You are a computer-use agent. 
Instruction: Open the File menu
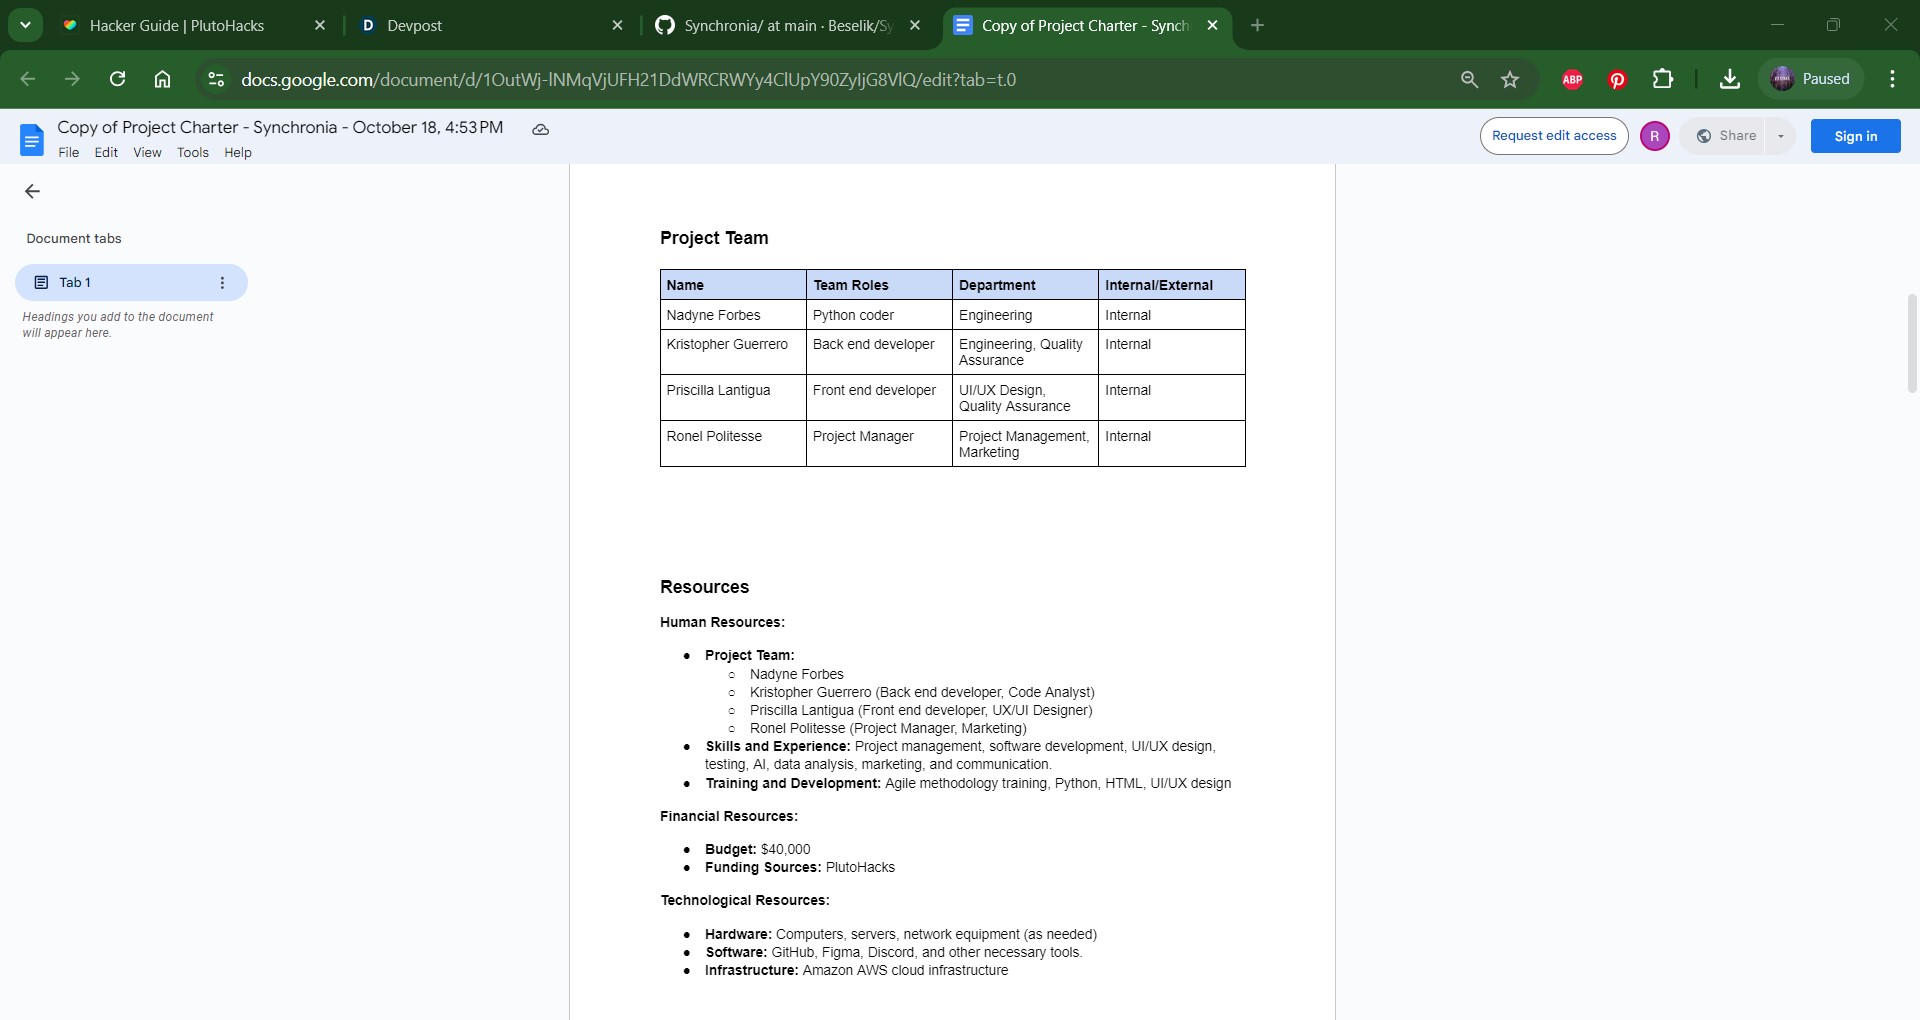pyautogui.click(x=69, y=153)
